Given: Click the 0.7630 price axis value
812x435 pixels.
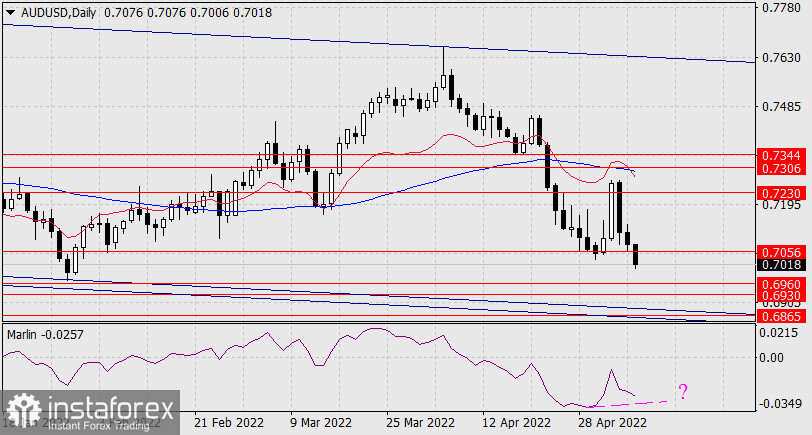Looking at the screenshot, I should (781, 57).
